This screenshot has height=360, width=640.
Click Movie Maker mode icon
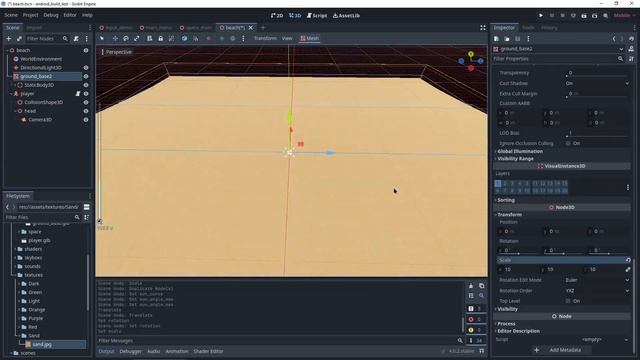tap(605, 16)
